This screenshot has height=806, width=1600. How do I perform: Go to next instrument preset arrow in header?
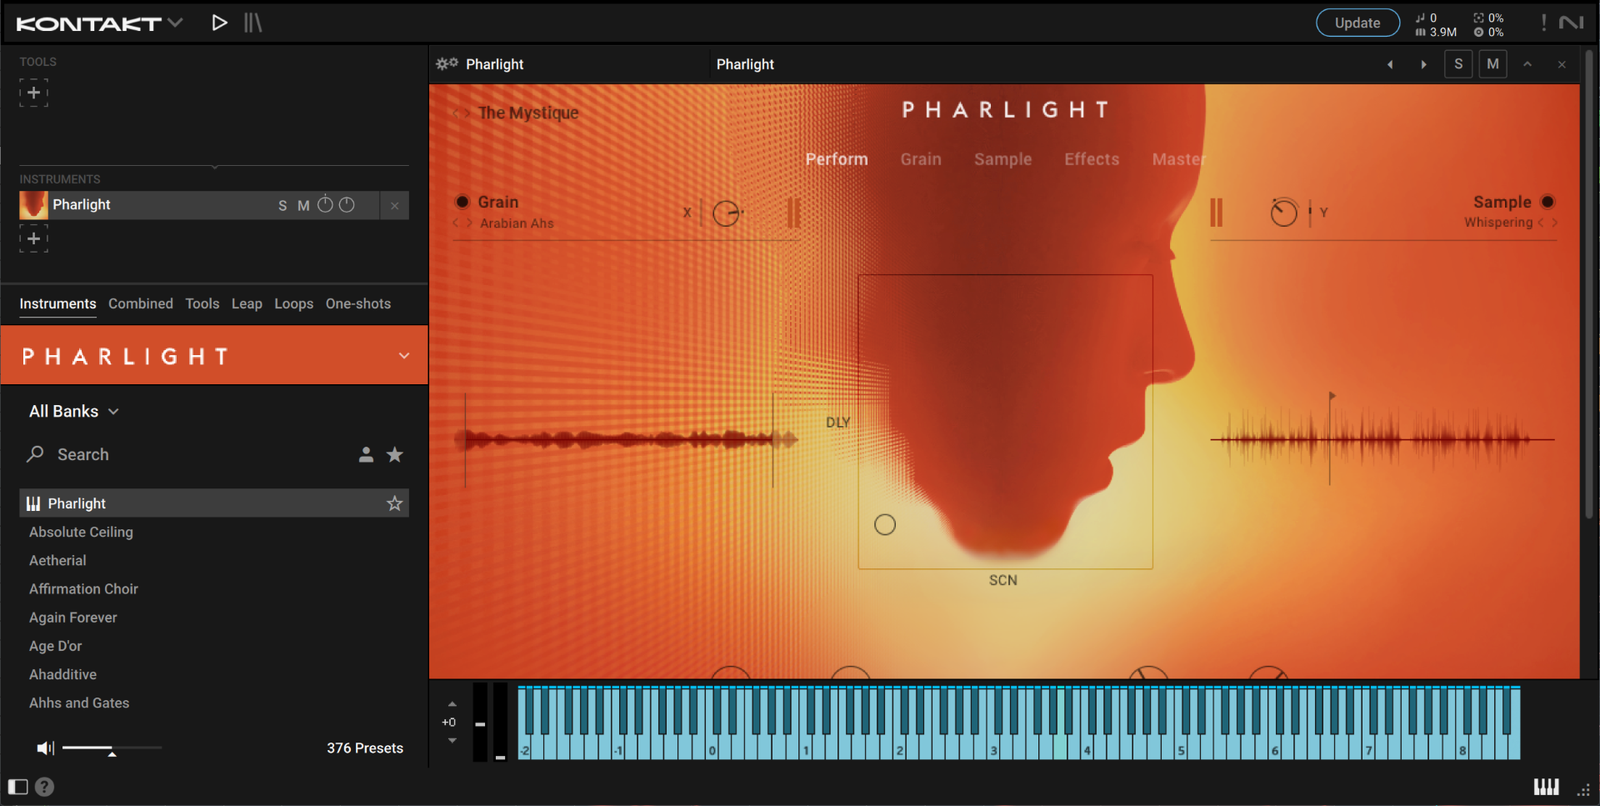(1423, 64)
